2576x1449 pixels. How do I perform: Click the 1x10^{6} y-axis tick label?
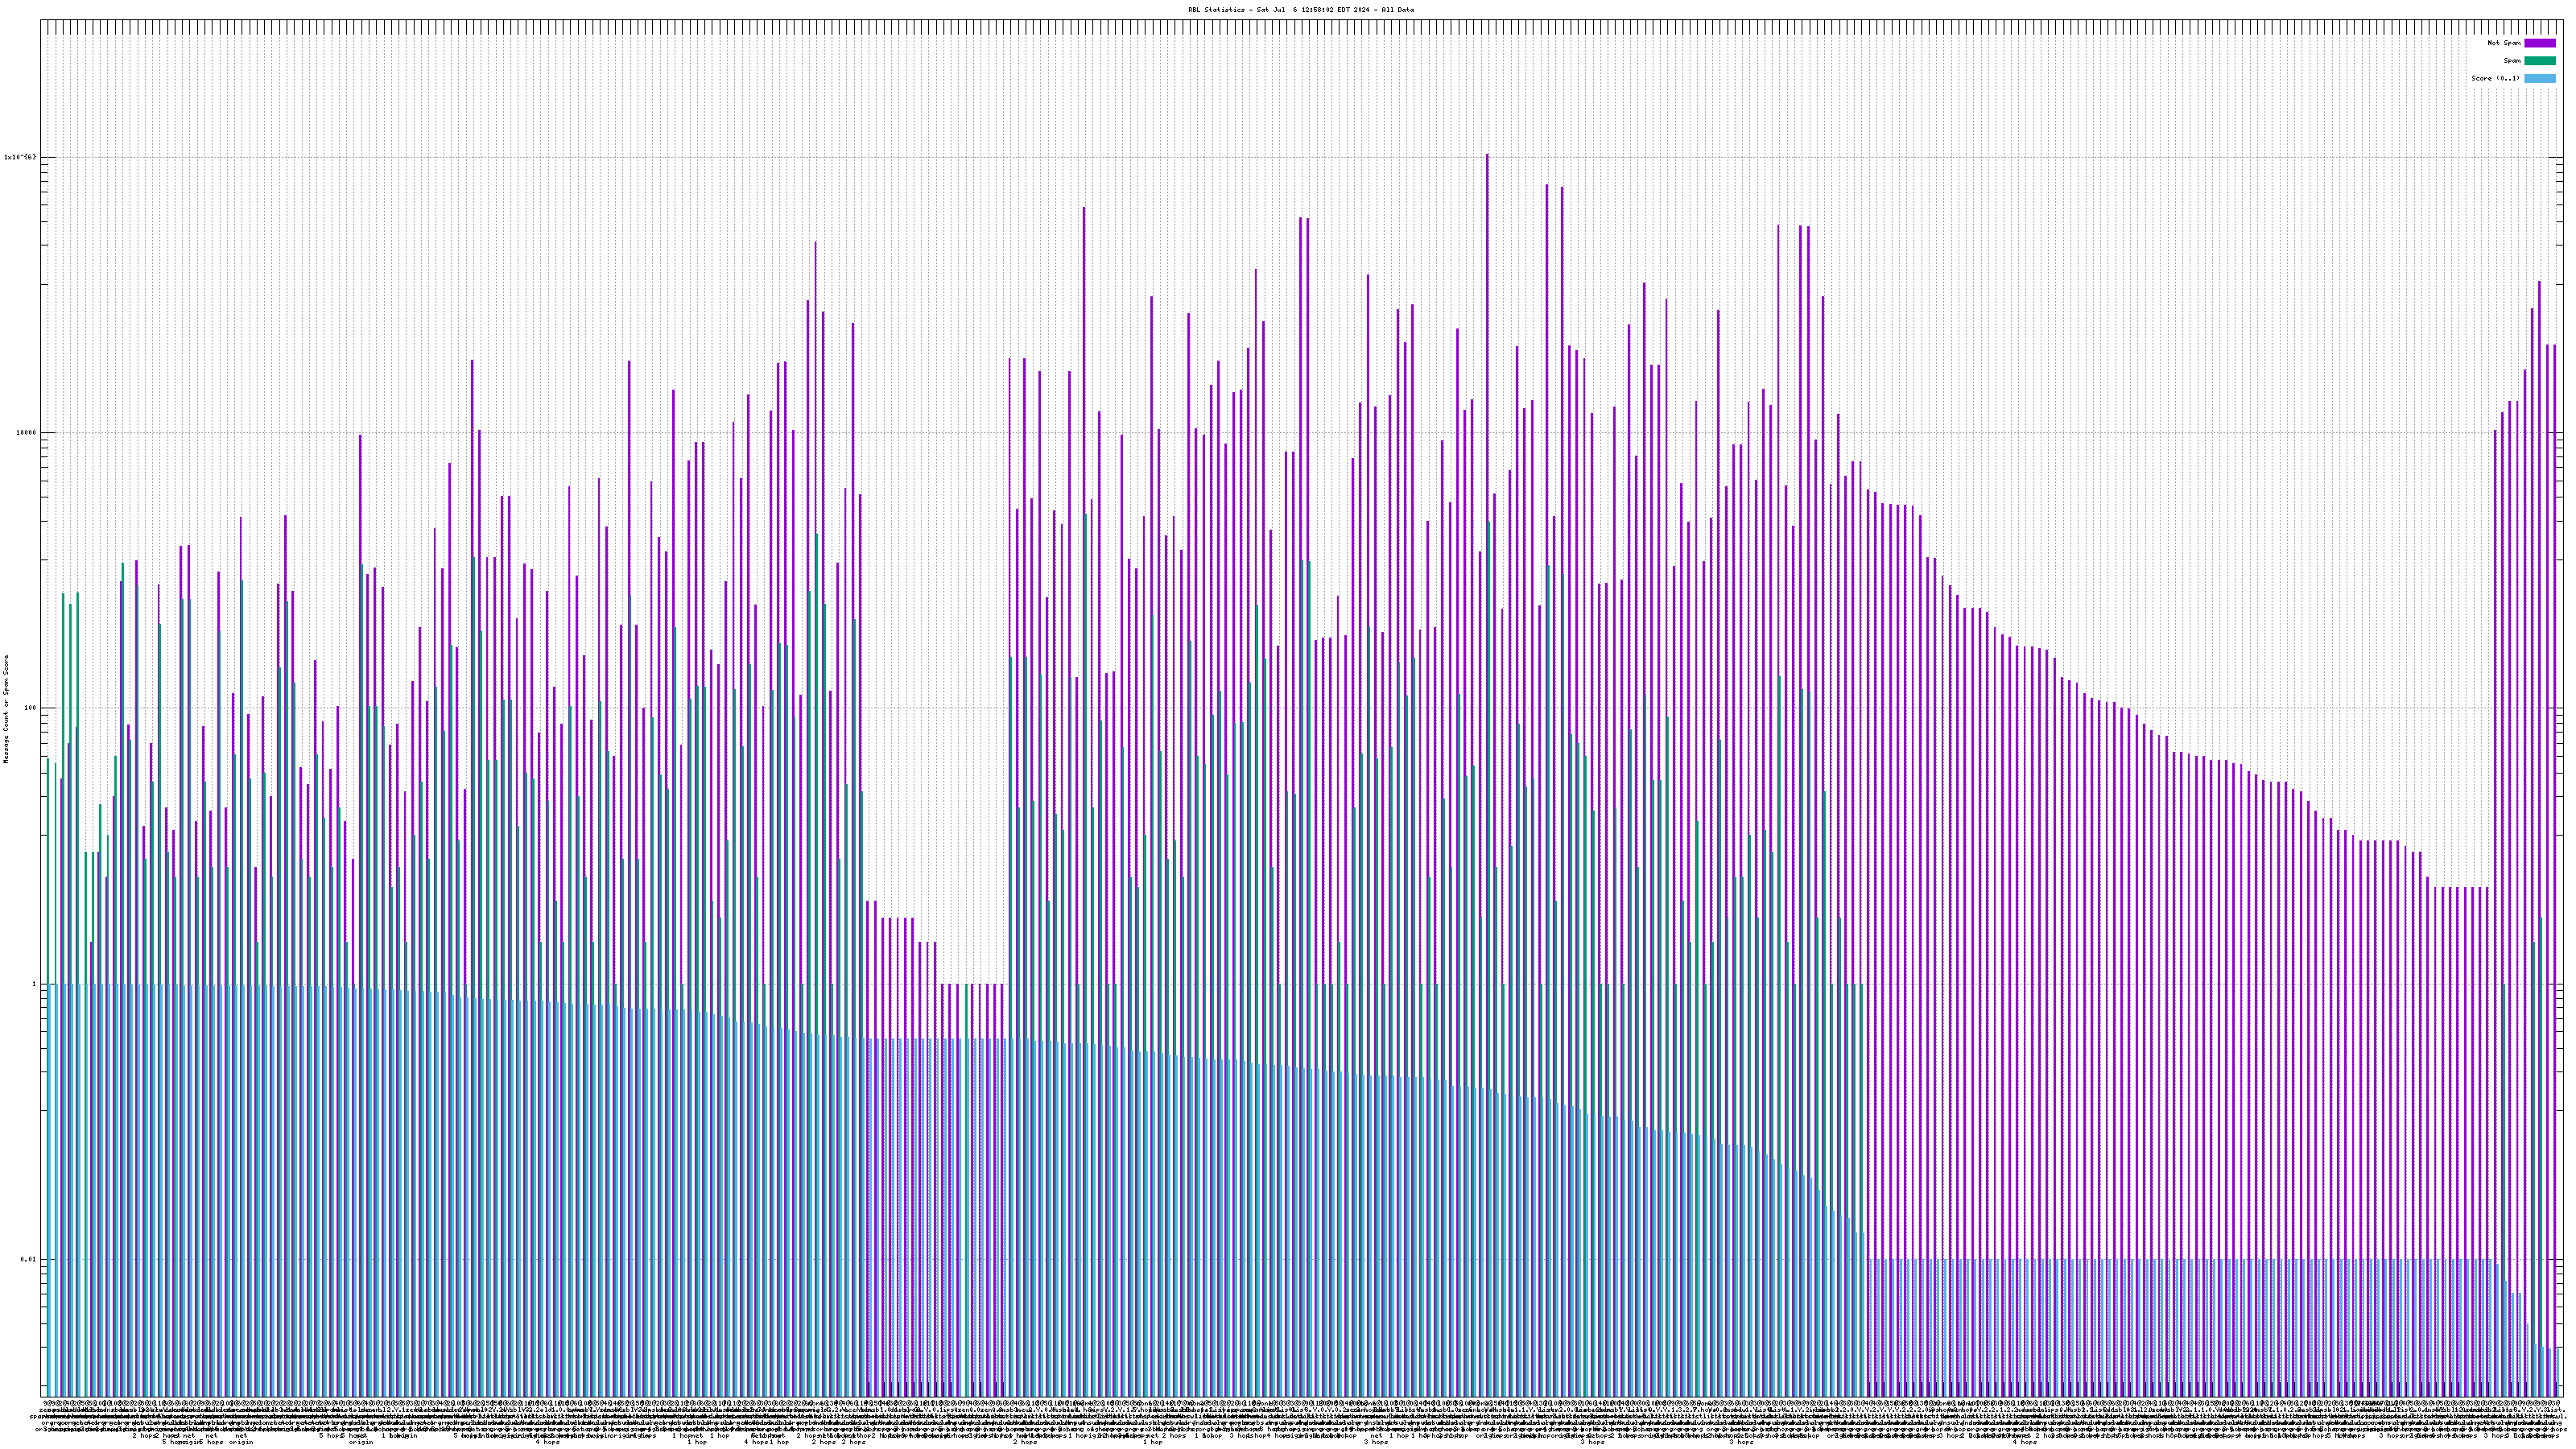pyautogui.click(x=20, y=157)
